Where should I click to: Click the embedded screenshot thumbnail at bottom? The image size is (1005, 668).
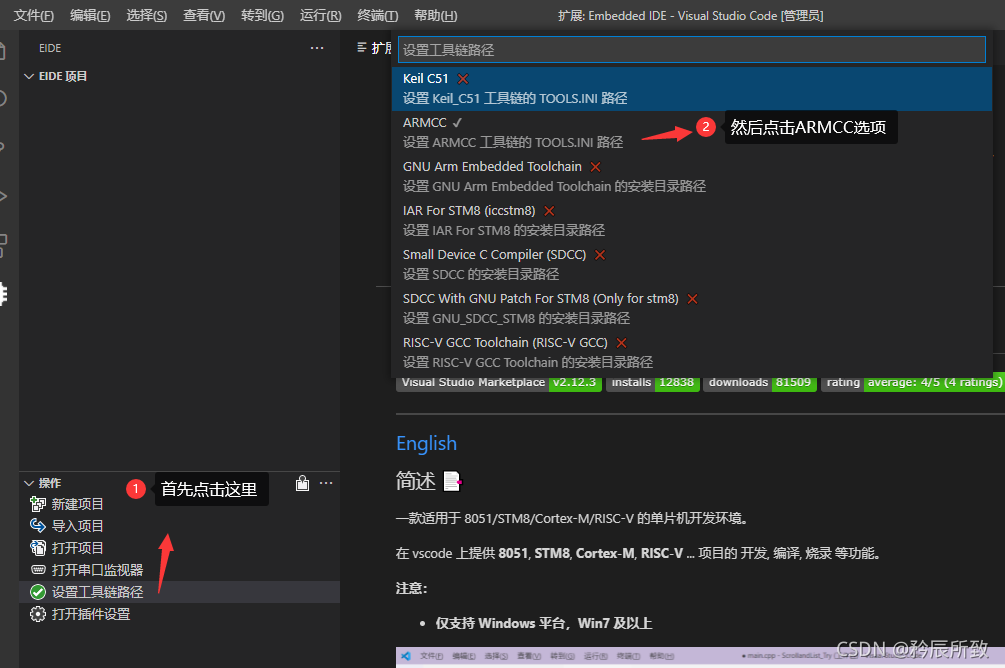pos(700,657)
